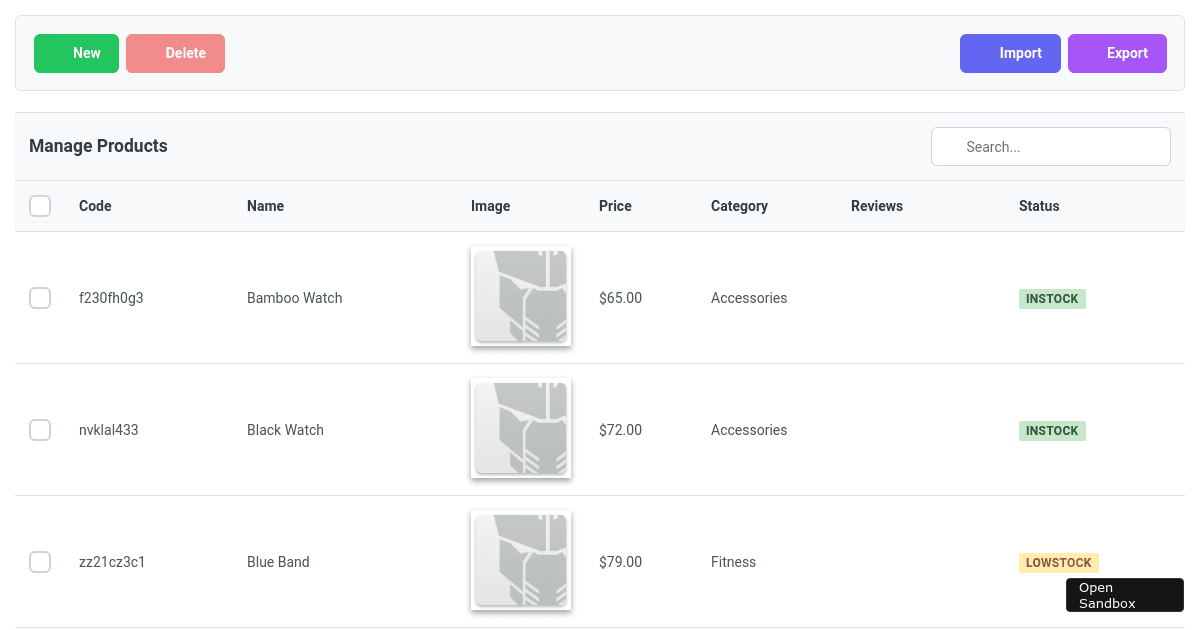The width and height of the screenshot is (1200, 630).
Task: Click the Blue Band product image
Action: 521,560
